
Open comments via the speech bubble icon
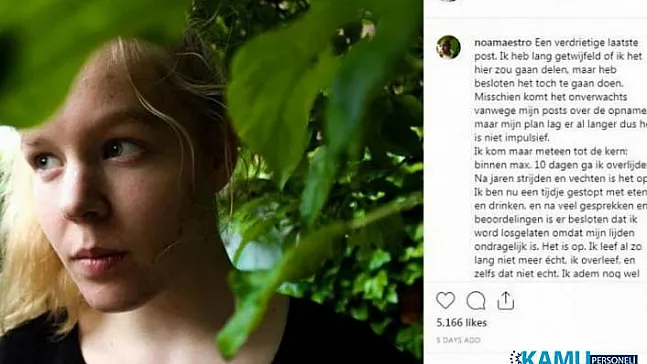point(476,300)
